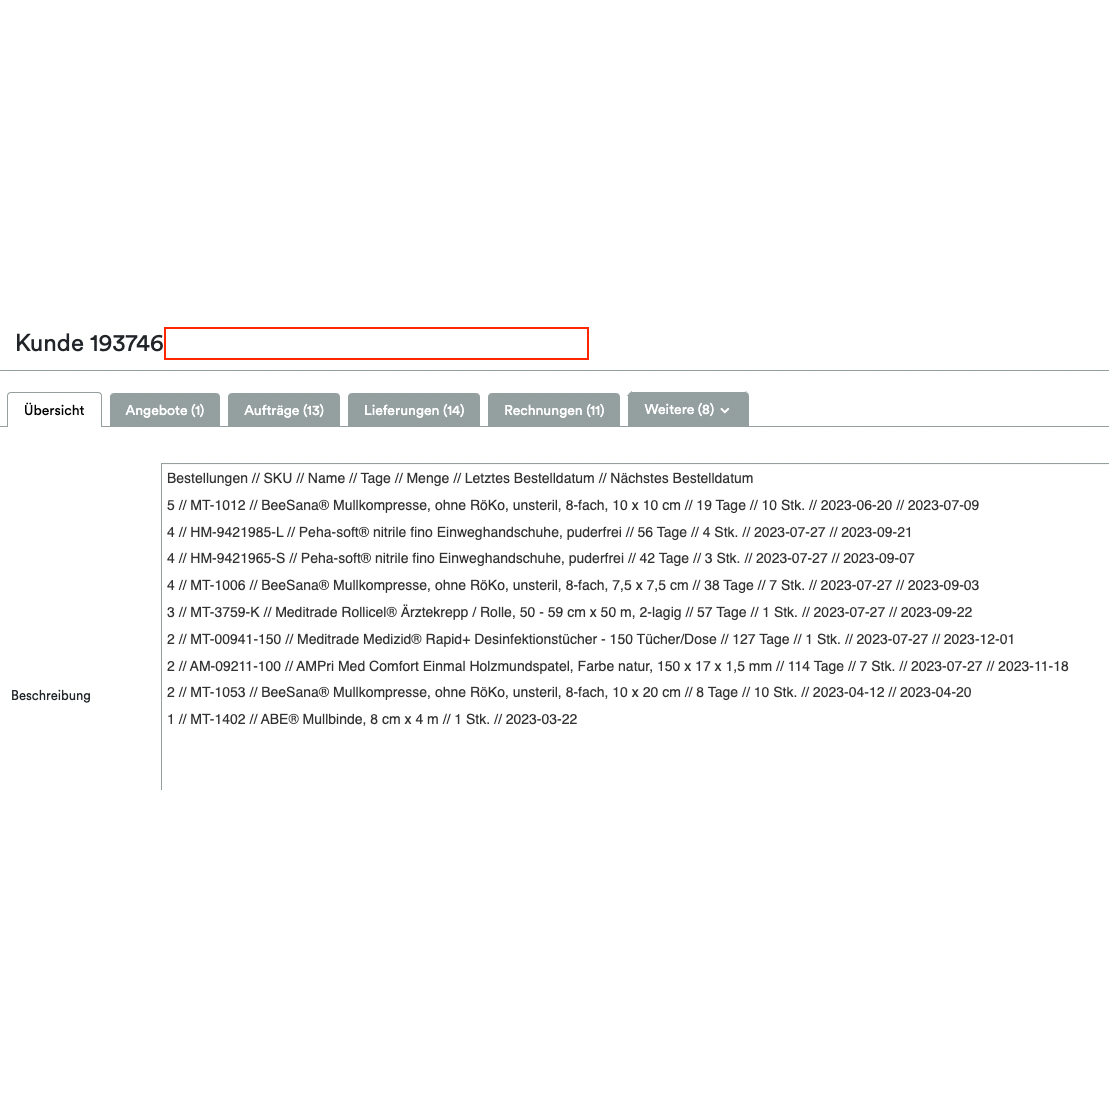Click the Beschreibung label
The height and width of the screenshot is (1109, 1109).
tap(51, 695)
